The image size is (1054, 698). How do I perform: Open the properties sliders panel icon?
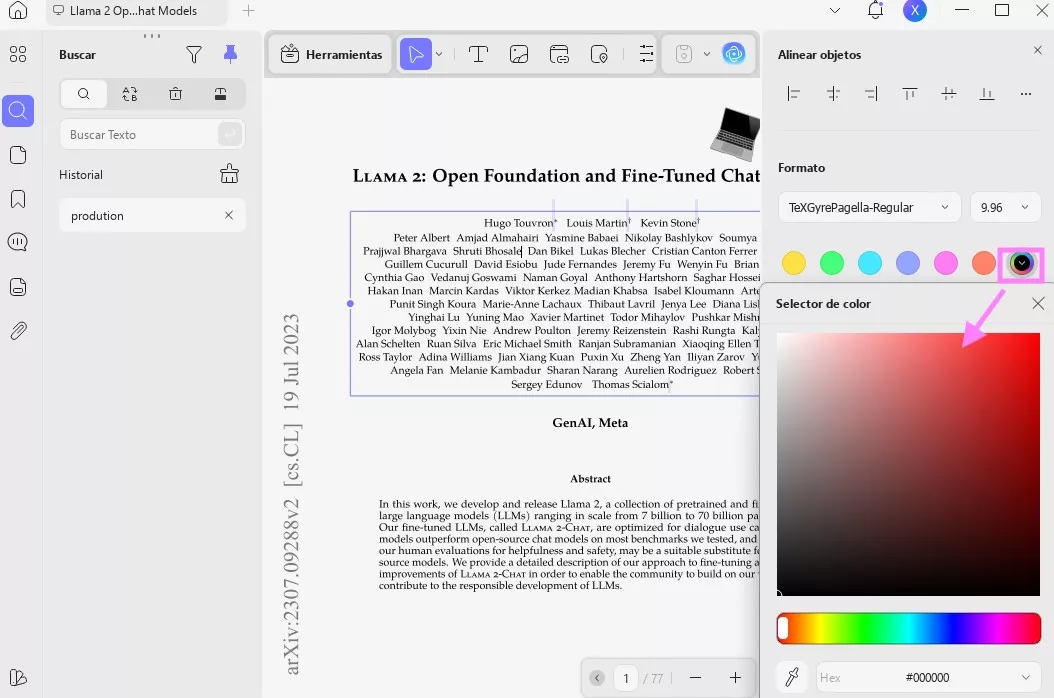[x=646, y=54]
